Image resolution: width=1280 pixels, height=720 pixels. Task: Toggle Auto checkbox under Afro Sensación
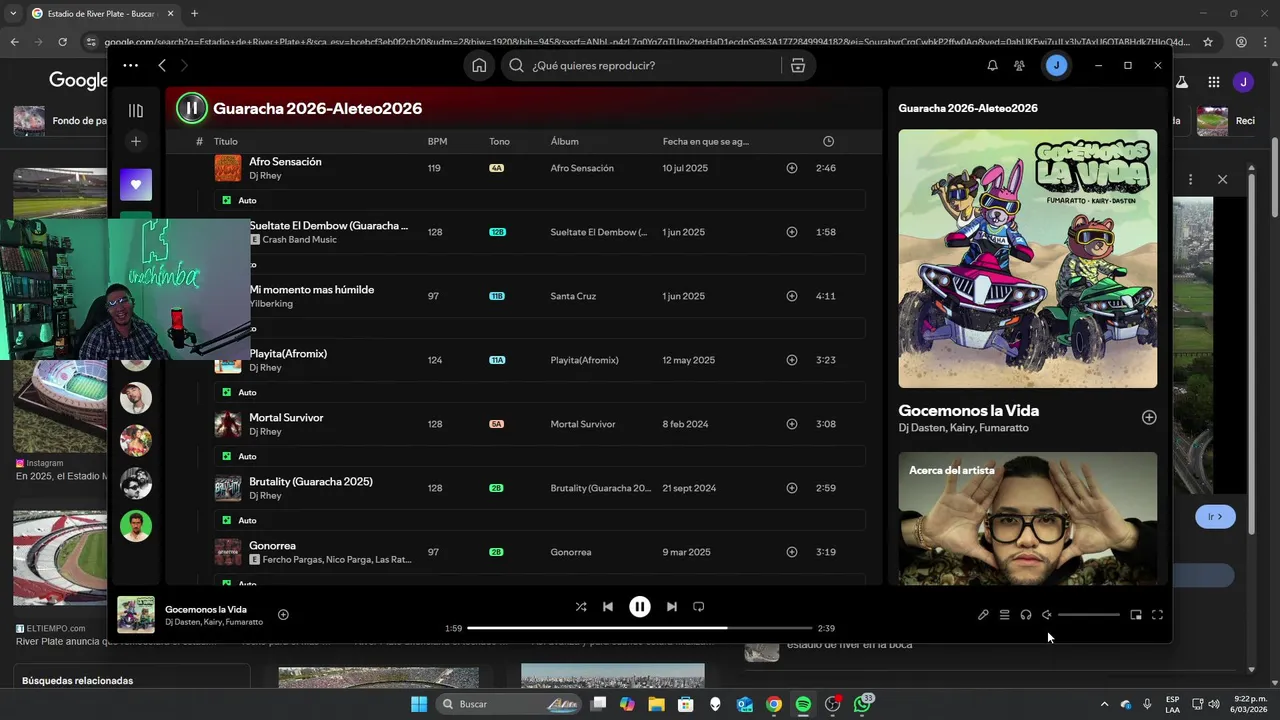(x=227, y=200)
